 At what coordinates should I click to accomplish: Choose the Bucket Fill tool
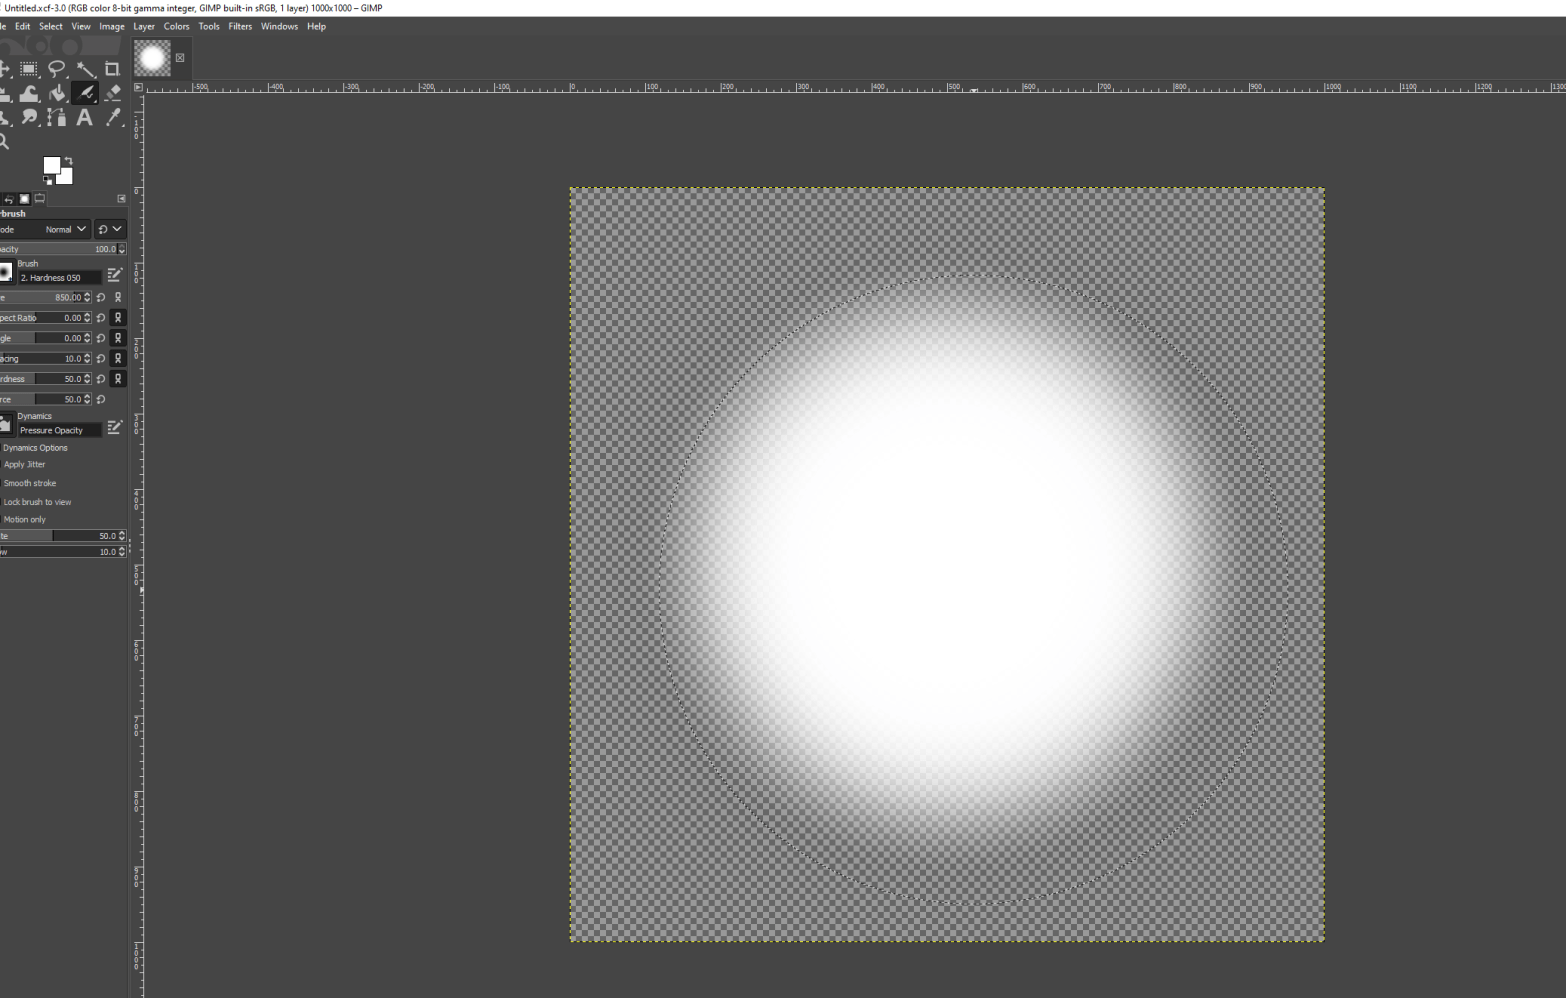pyautogui.click(x=57, y=93)
